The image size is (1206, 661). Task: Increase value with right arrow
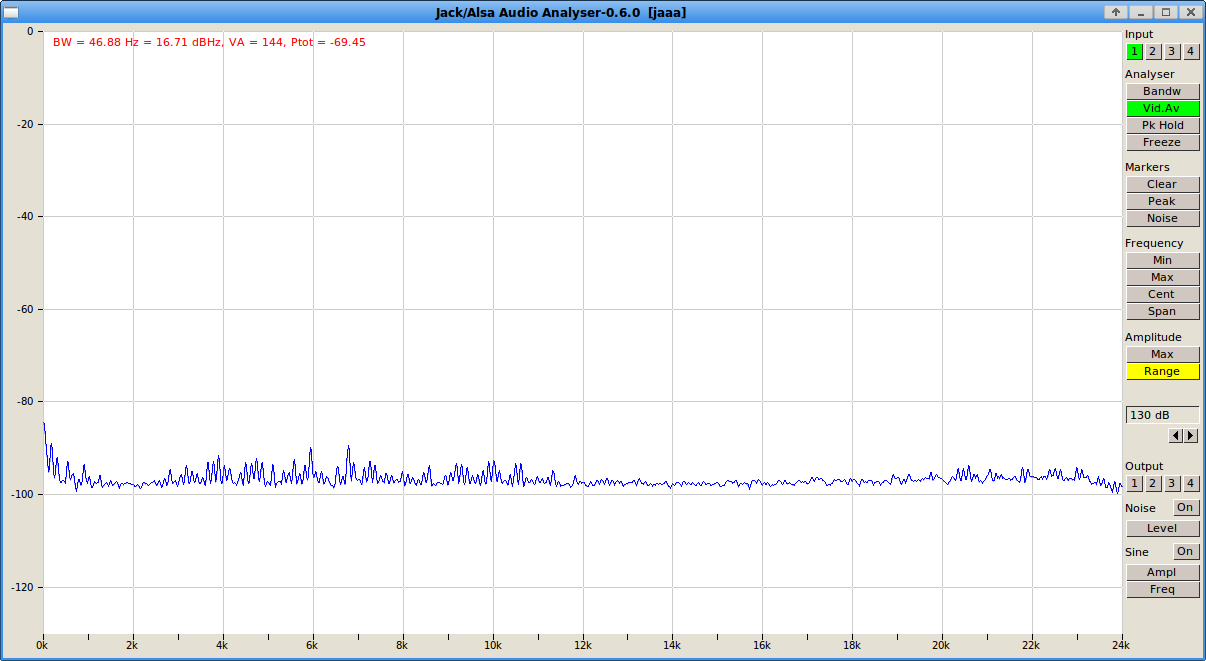point(1191,436)
